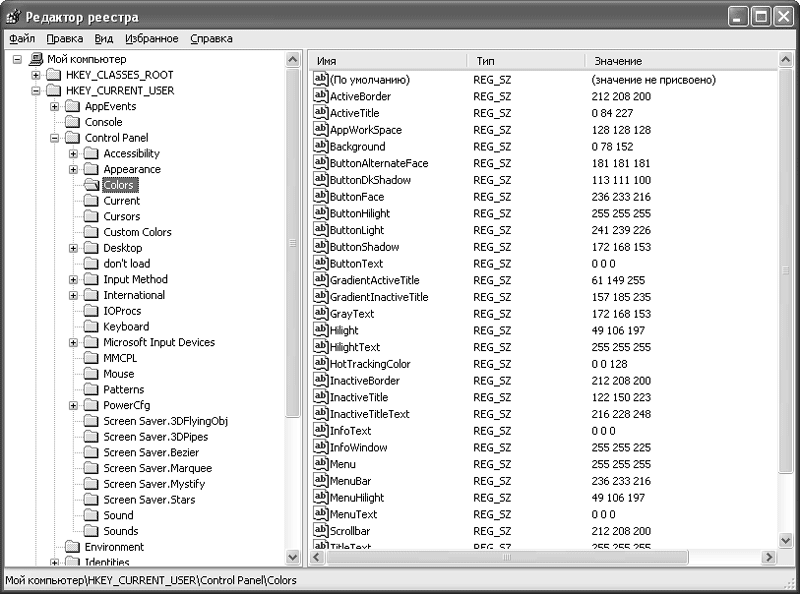
Task: Click the tree pane scroll down arrow
Action: click(293, 557)
